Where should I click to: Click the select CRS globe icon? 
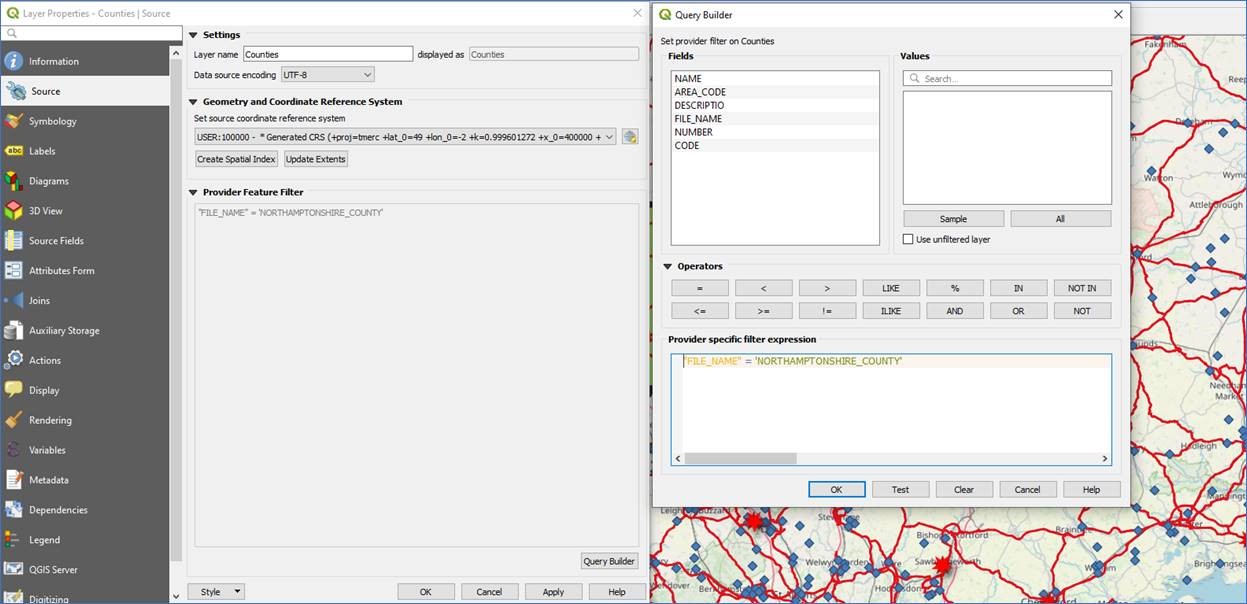(x=629, y=136)
